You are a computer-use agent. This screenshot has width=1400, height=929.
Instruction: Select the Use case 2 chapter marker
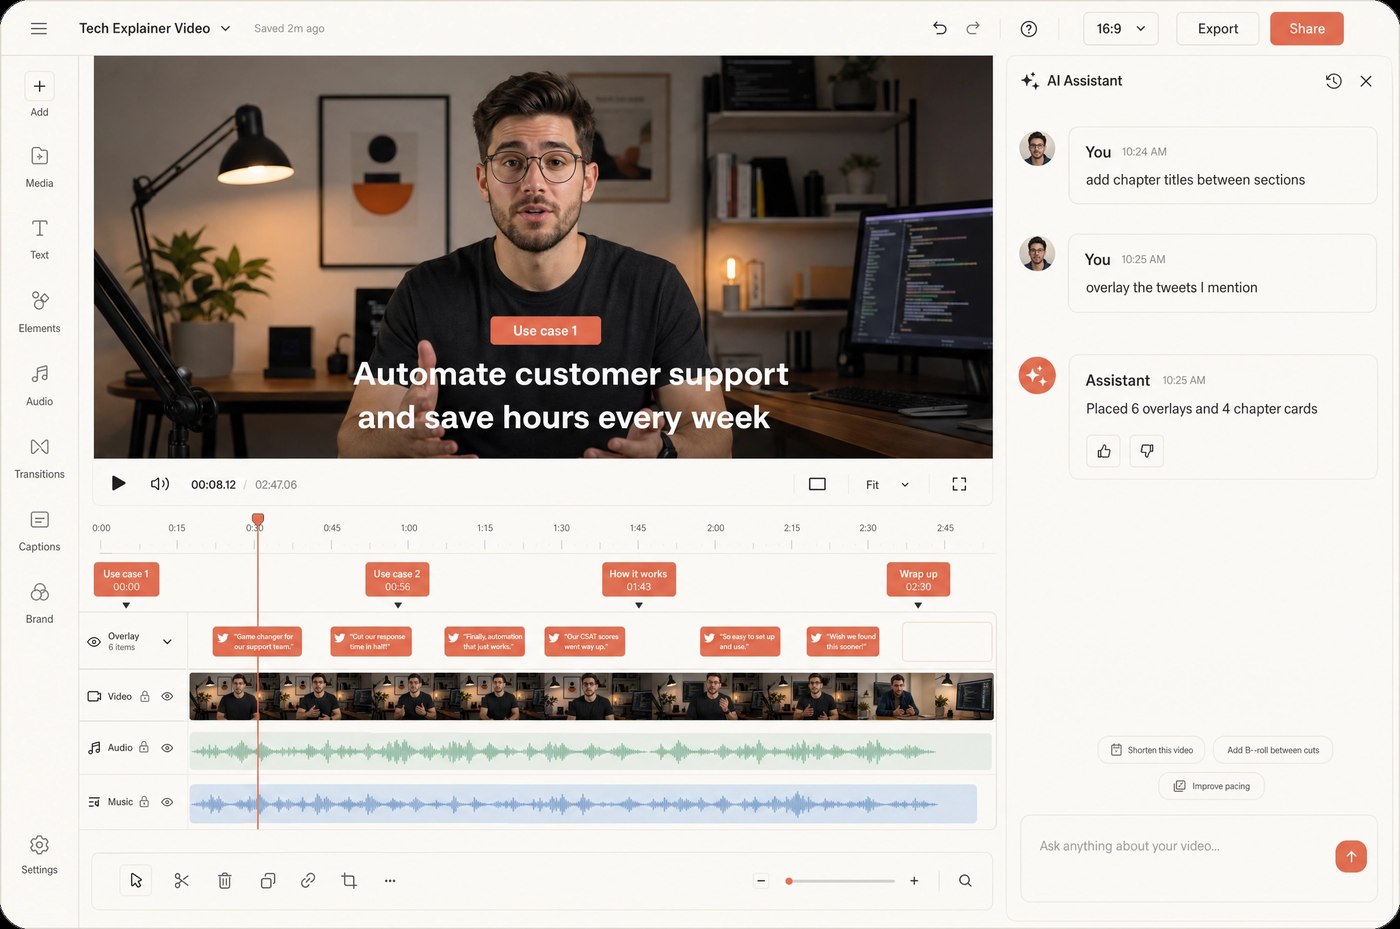397,580
